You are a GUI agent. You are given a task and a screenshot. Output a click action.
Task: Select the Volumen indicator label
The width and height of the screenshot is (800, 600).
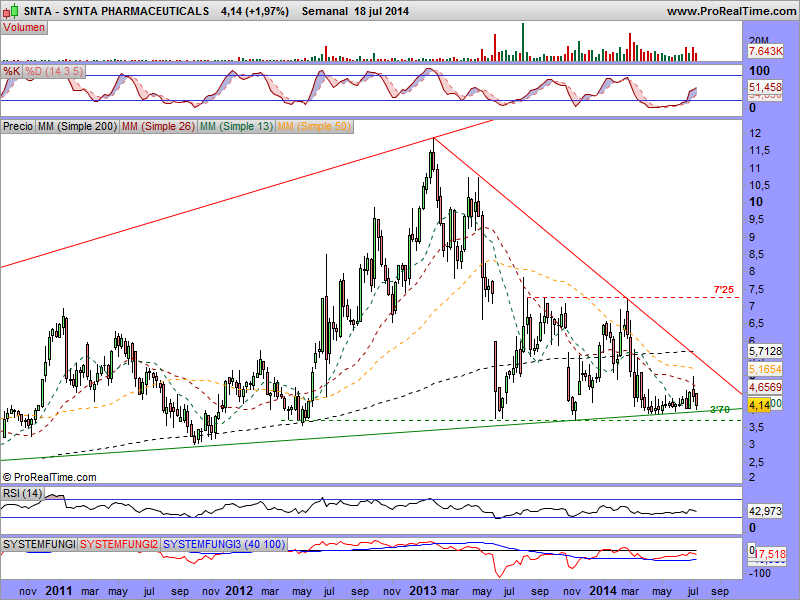[x=24, y=28]
